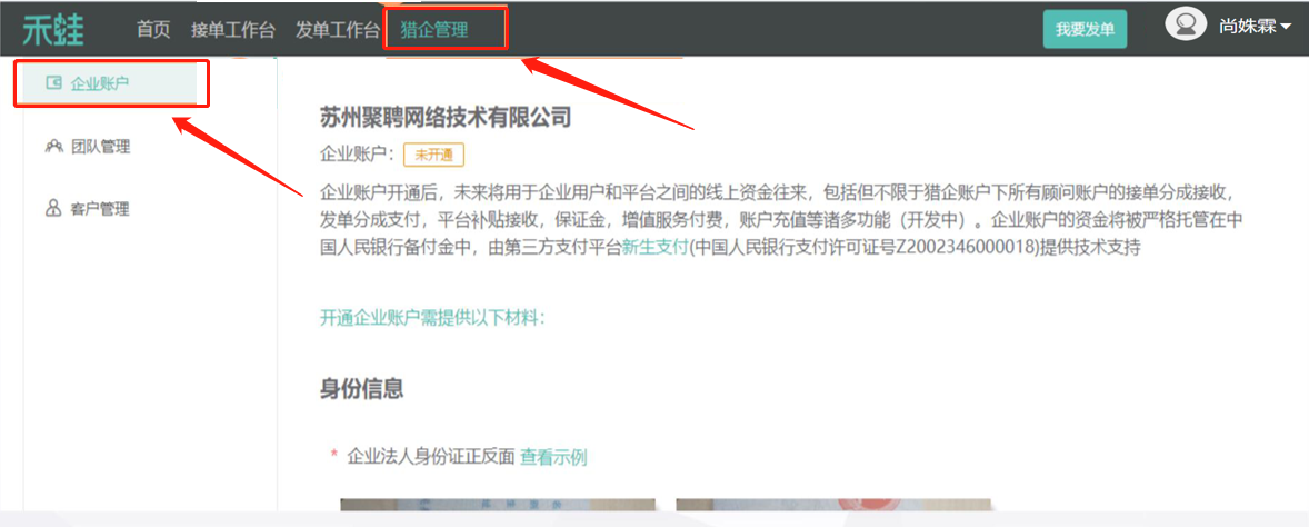Select 猎企管理 in the top navigation
This screenshot has height=527, width=1310.
[434, 30]
